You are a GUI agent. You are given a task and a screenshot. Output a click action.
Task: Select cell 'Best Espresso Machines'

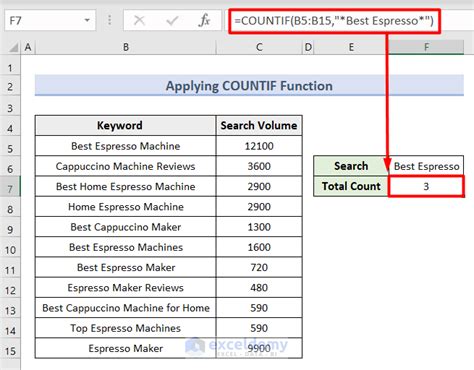point(125,247)
